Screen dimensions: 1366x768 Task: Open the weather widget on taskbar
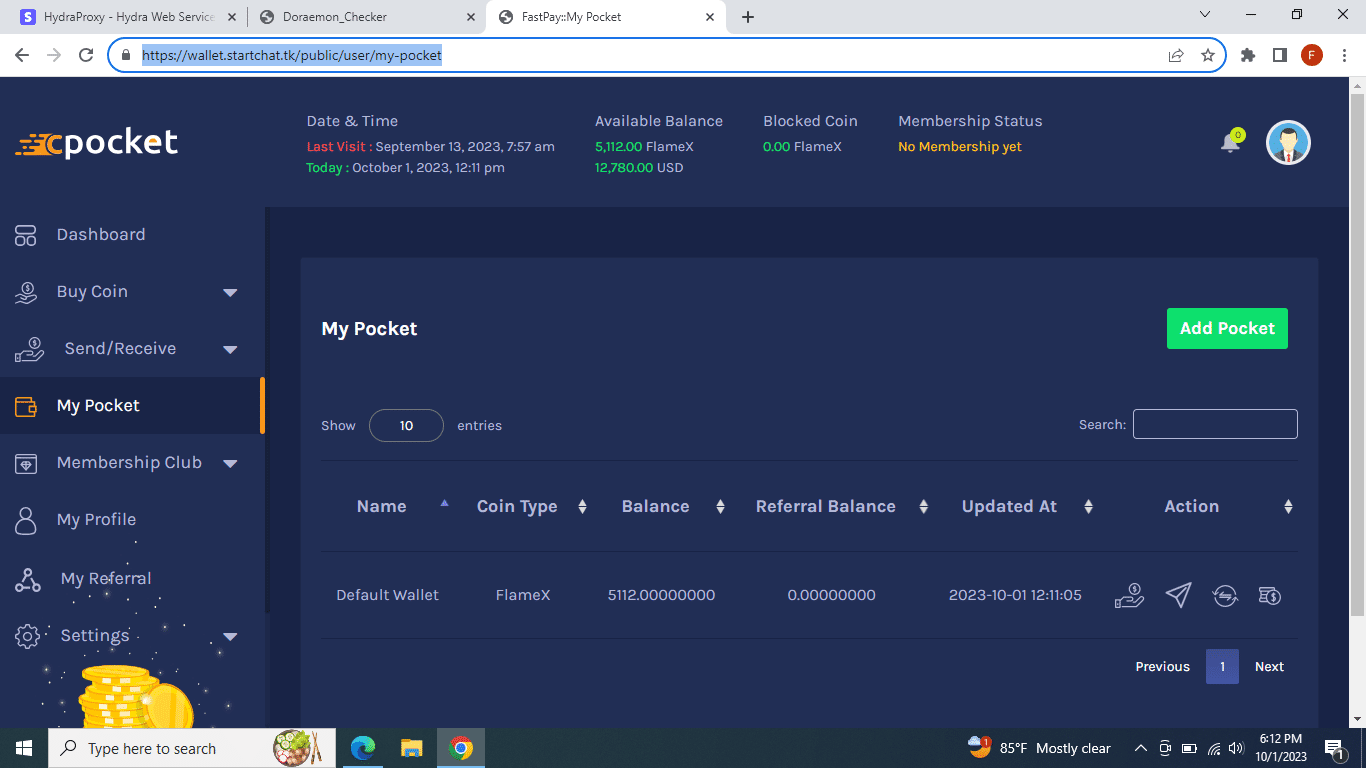tap(1039, 748)
